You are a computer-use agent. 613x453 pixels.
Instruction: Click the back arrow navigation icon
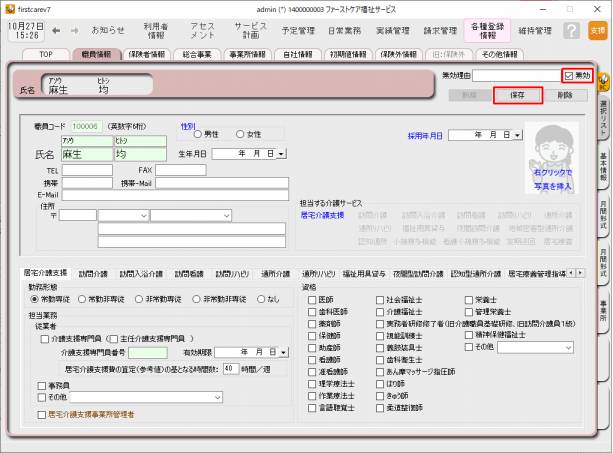tap(56, 30)
